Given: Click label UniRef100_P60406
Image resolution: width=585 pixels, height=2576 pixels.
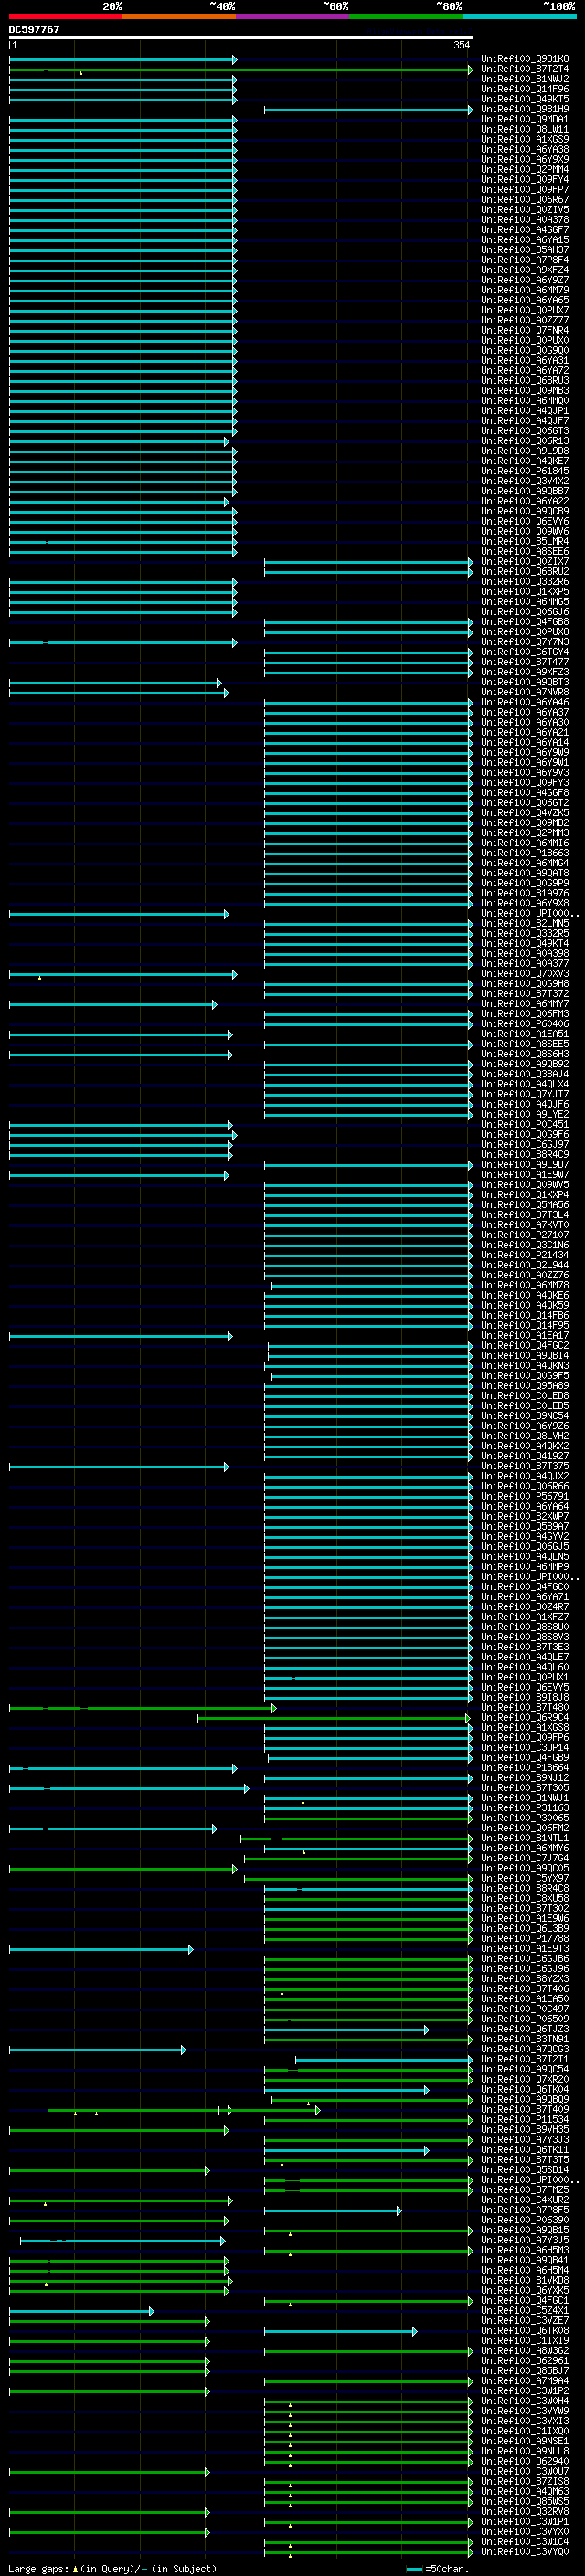Looking at the screenshot, I should pyautogui.click(x=525, y=1023).
